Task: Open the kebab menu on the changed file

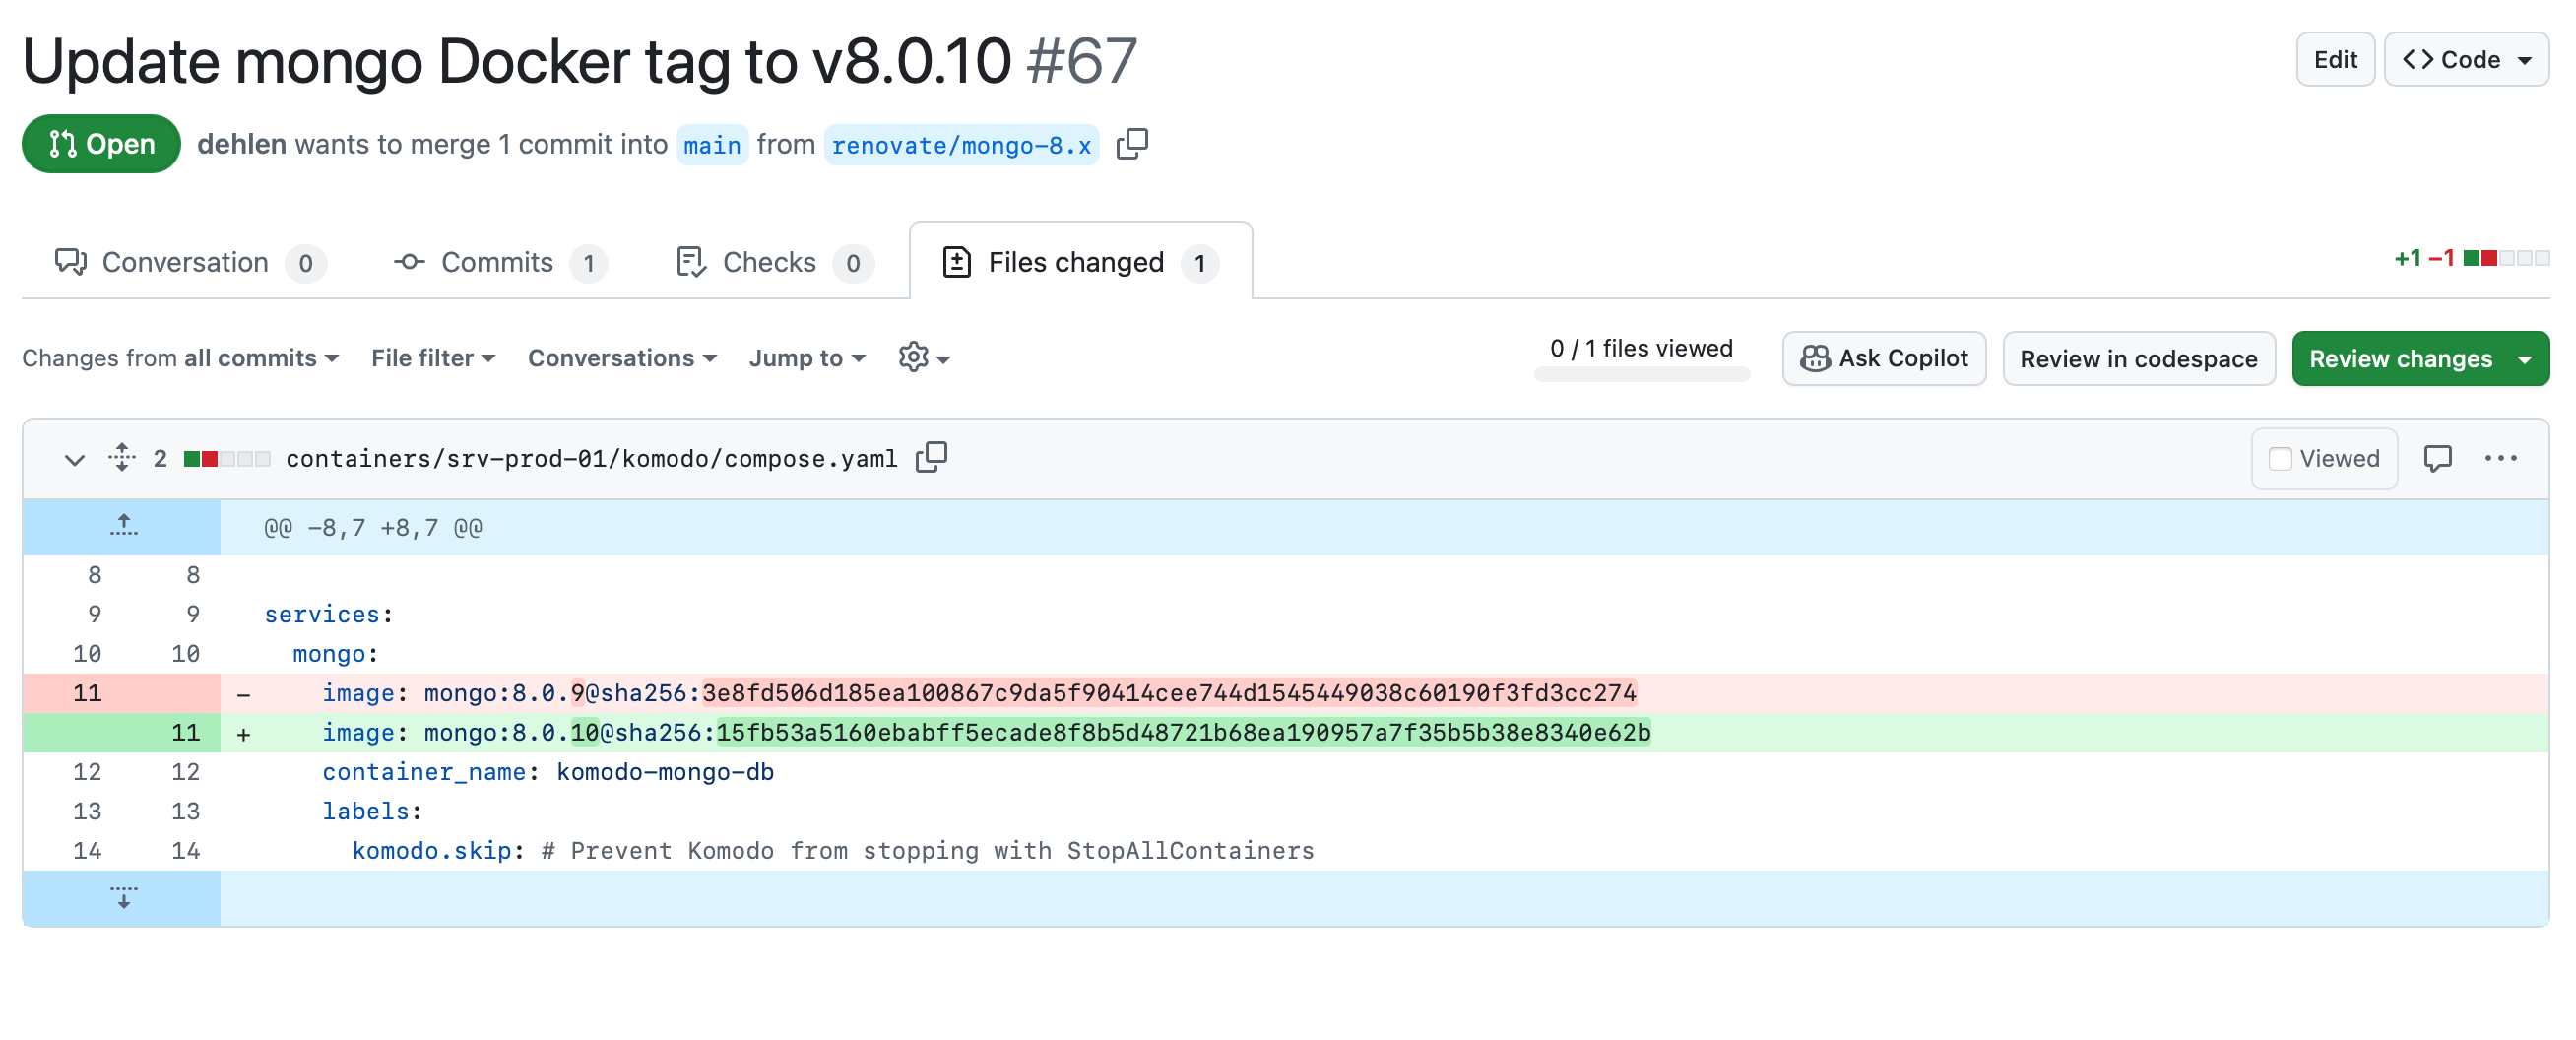Action: point(2502,458)
